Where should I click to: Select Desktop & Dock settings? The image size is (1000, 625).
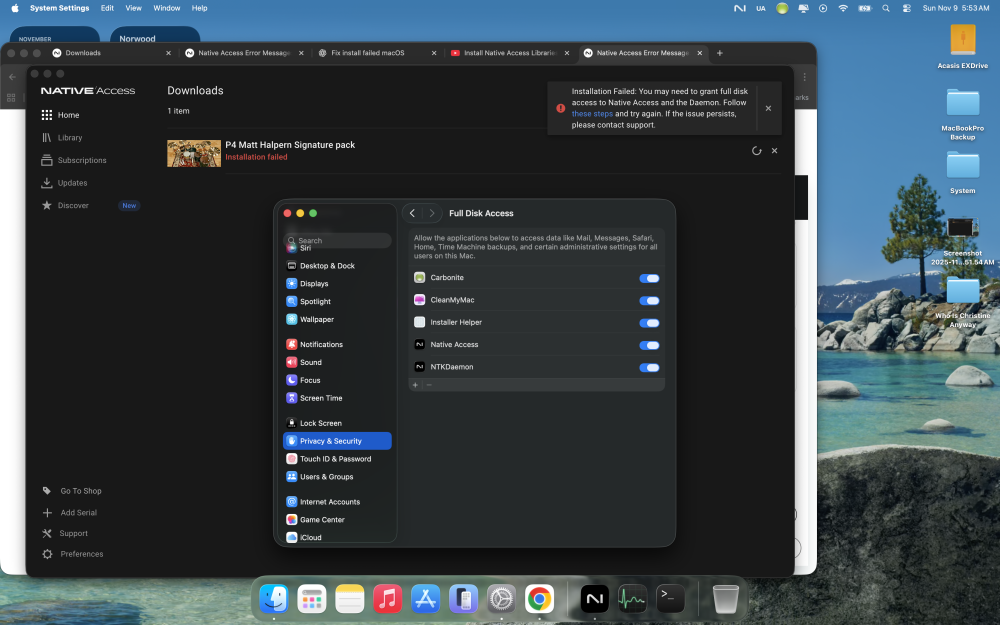coord(337,266)
